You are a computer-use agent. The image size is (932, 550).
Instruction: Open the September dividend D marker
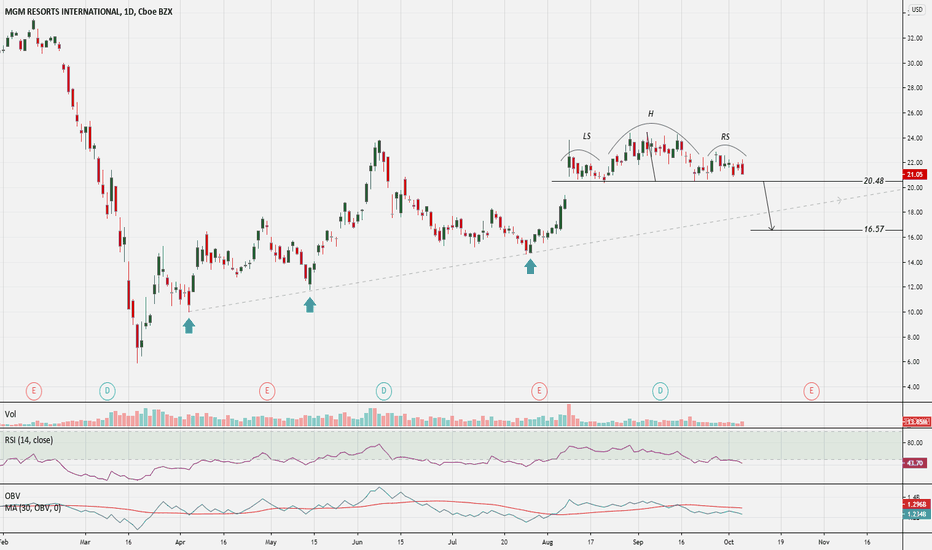tap(660, 391)
